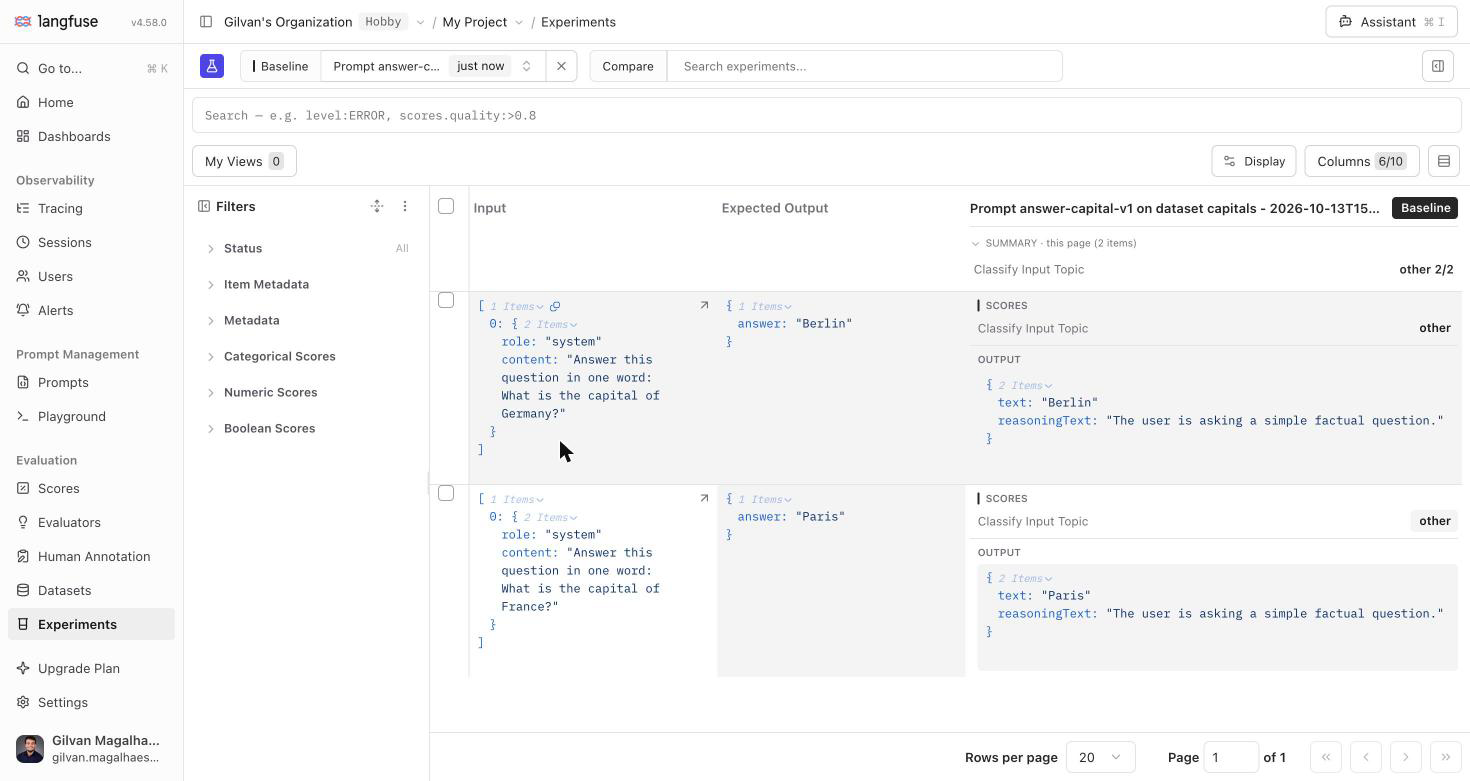The image size is (1470, 781).
Task: Expand the Status filter
Action: point(306,248)
